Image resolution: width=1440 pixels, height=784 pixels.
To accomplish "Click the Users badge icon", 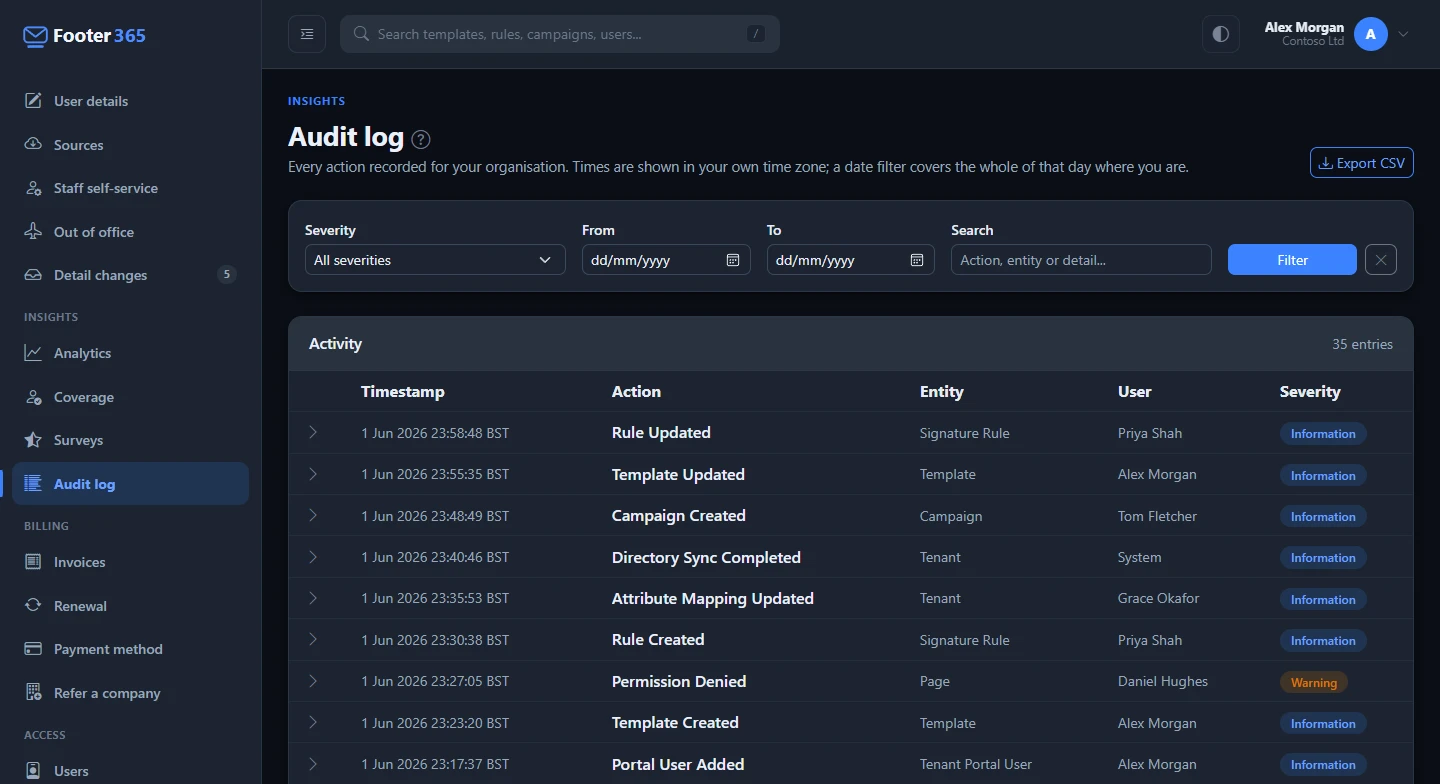I will point(33,771).
